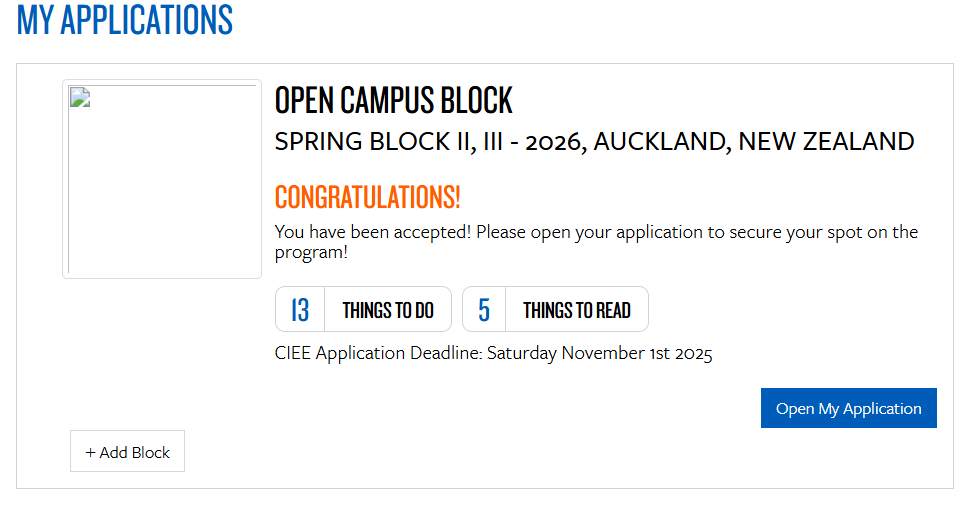Click the Open Campus Block title

click(393, 101)
